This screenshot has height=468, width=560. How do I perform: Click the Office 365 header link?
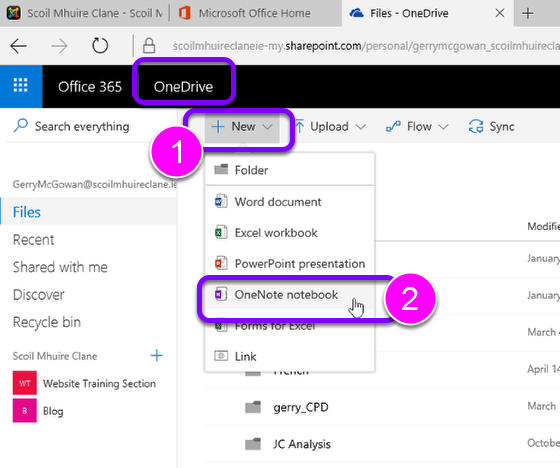tap(90, 86)
